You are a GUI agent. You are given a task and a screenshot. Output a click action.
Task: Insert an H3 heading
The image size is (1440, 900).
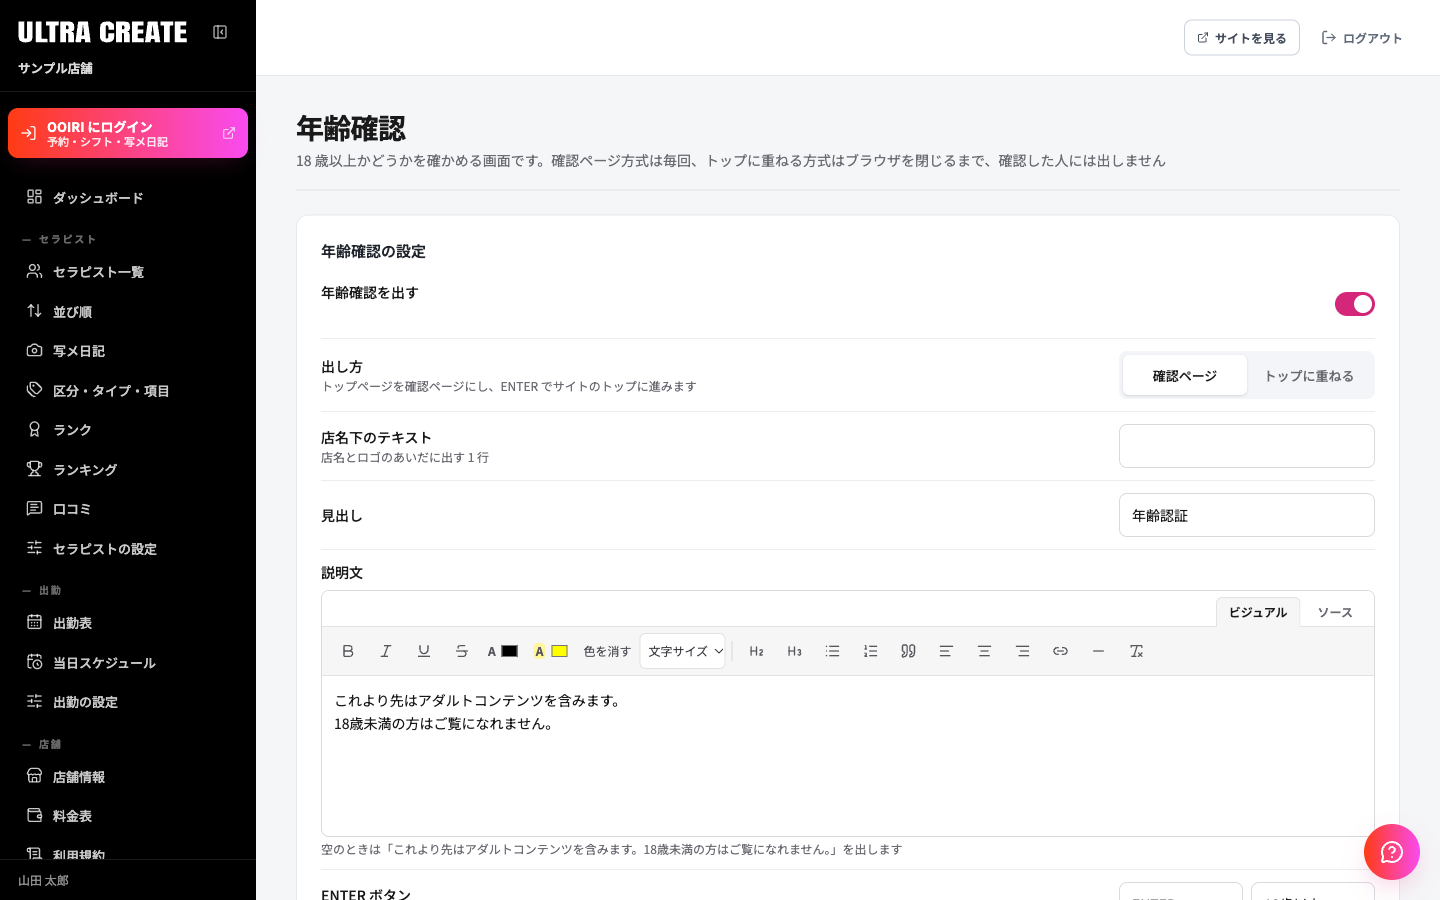coord(795,651)
